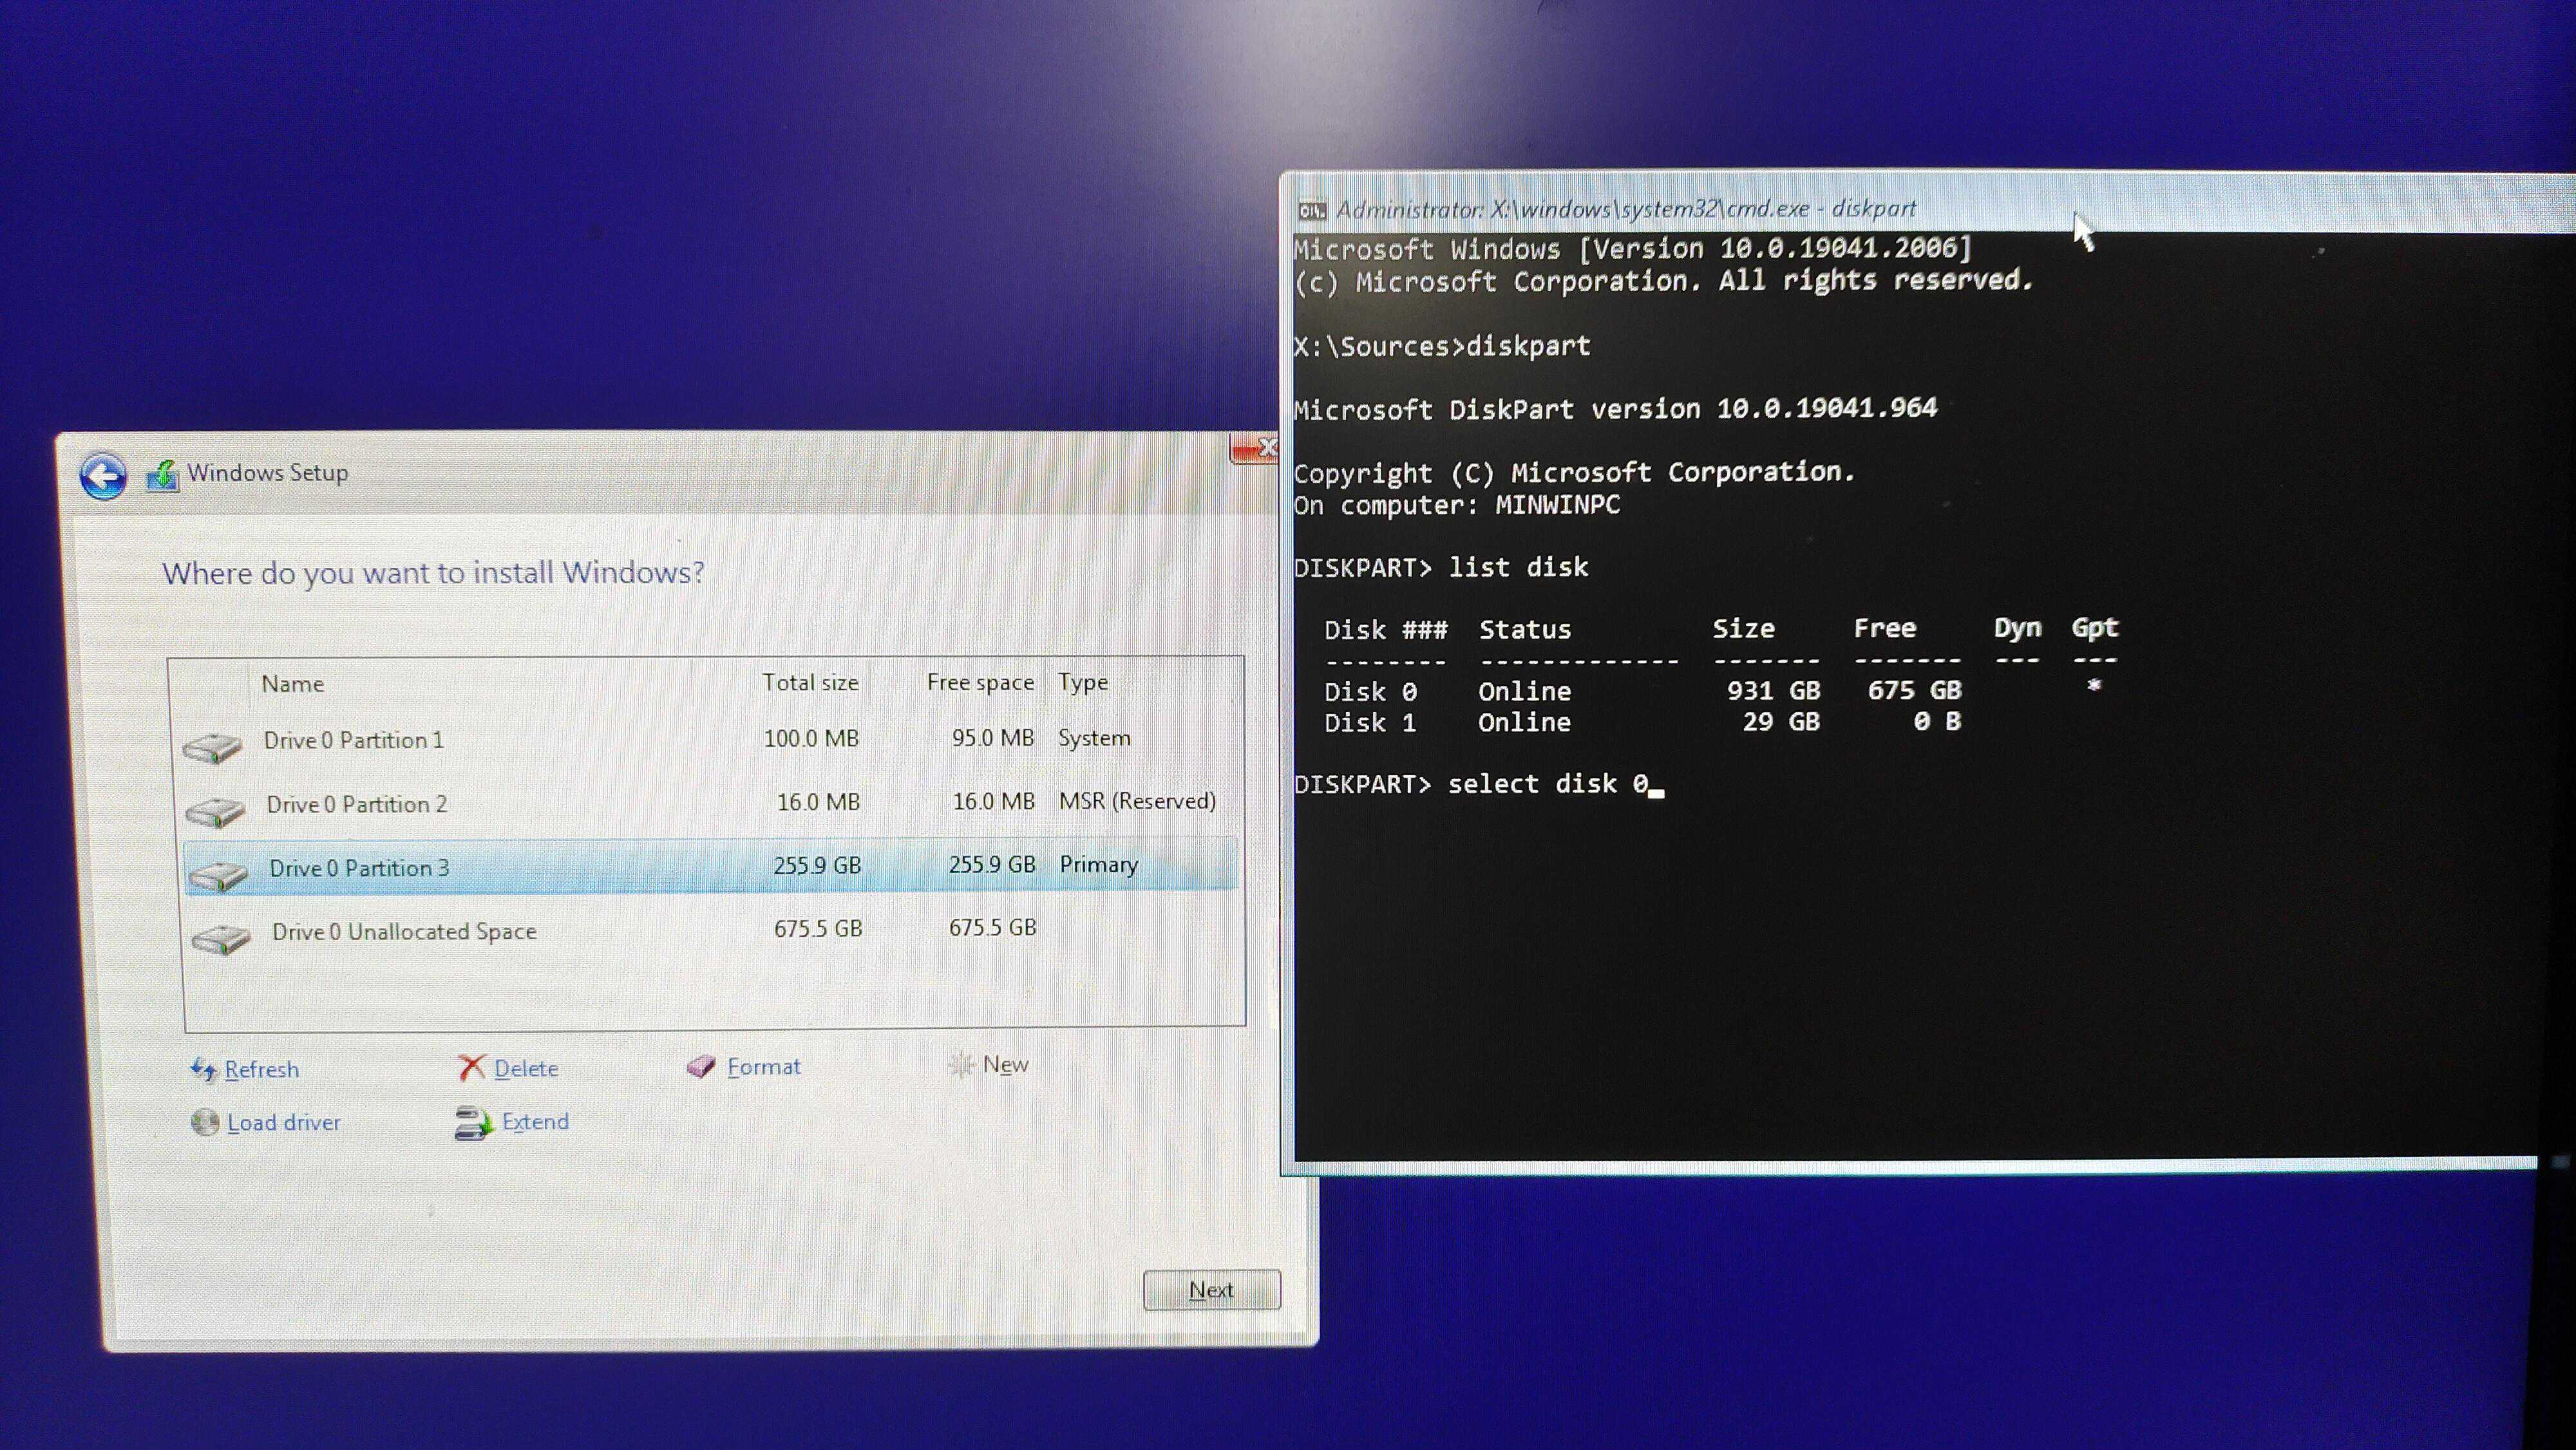Viewport: 2576px width, 1450px height.
Task: Click the Load driver link
Action: point(284,1123)
